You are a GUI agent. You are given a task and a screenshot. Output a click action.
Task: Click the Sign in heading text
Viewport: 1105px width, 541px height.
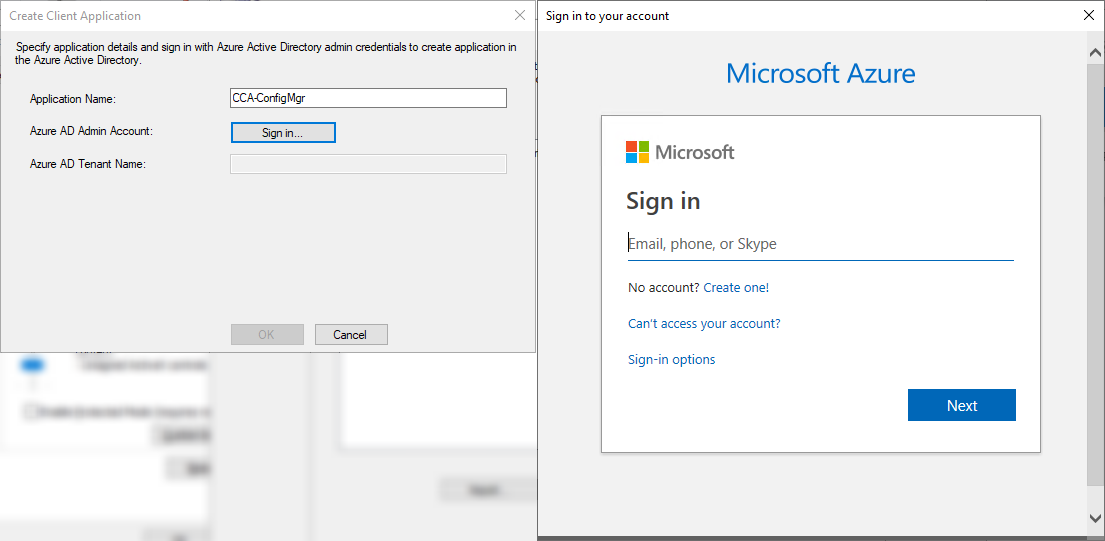[x=663, y=201]
